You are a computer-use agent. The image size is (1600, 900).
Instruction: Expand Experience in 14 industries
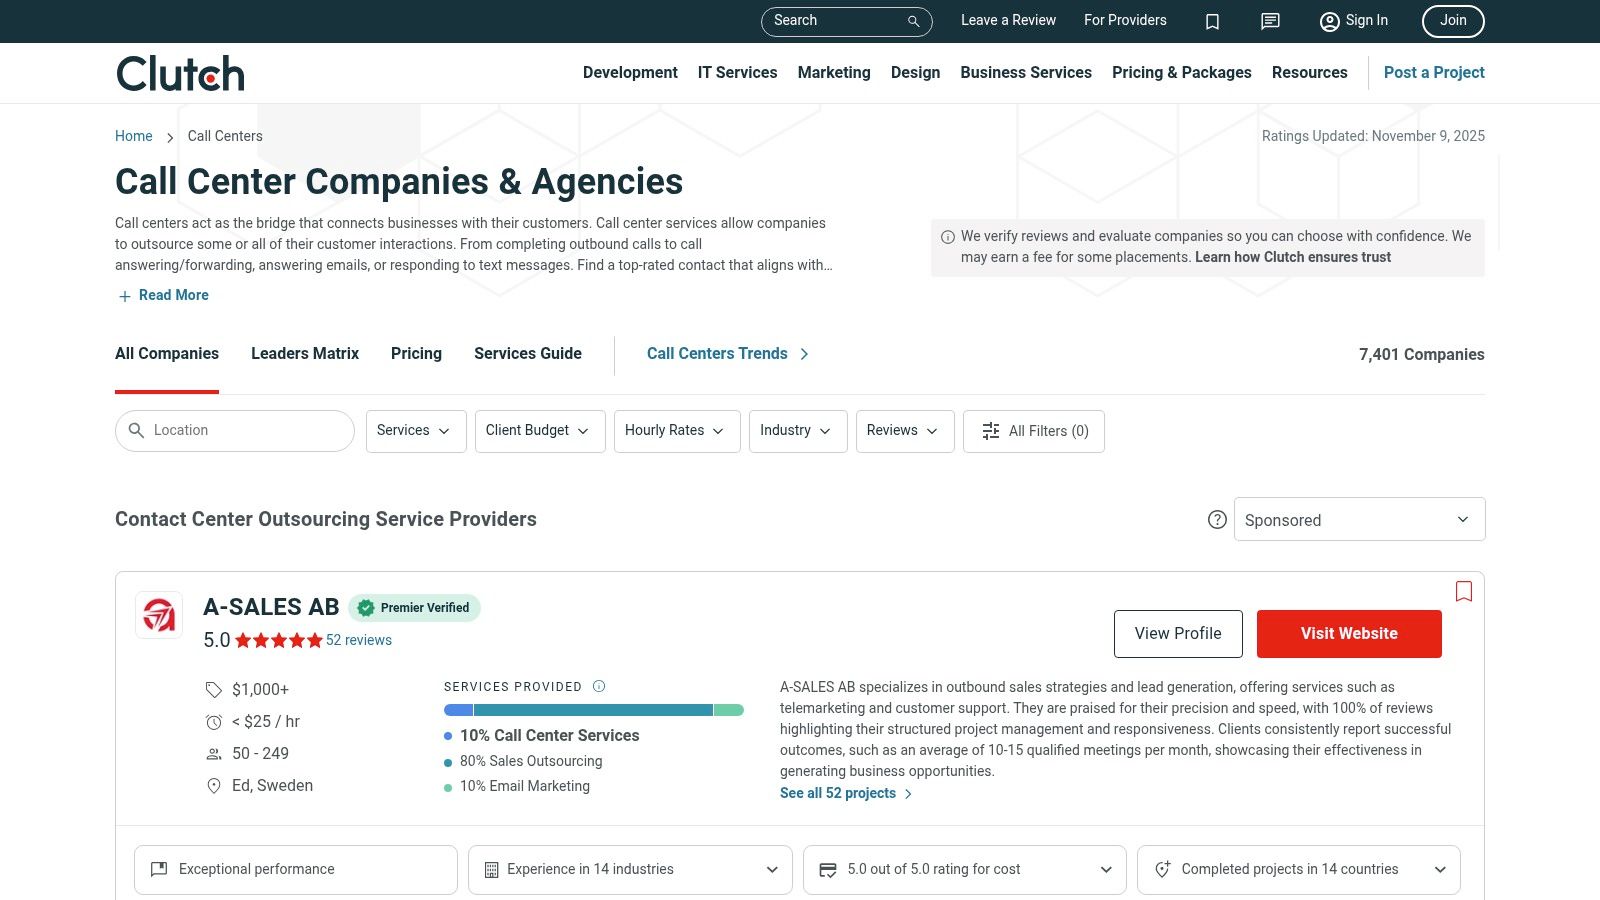pos(770,869)
